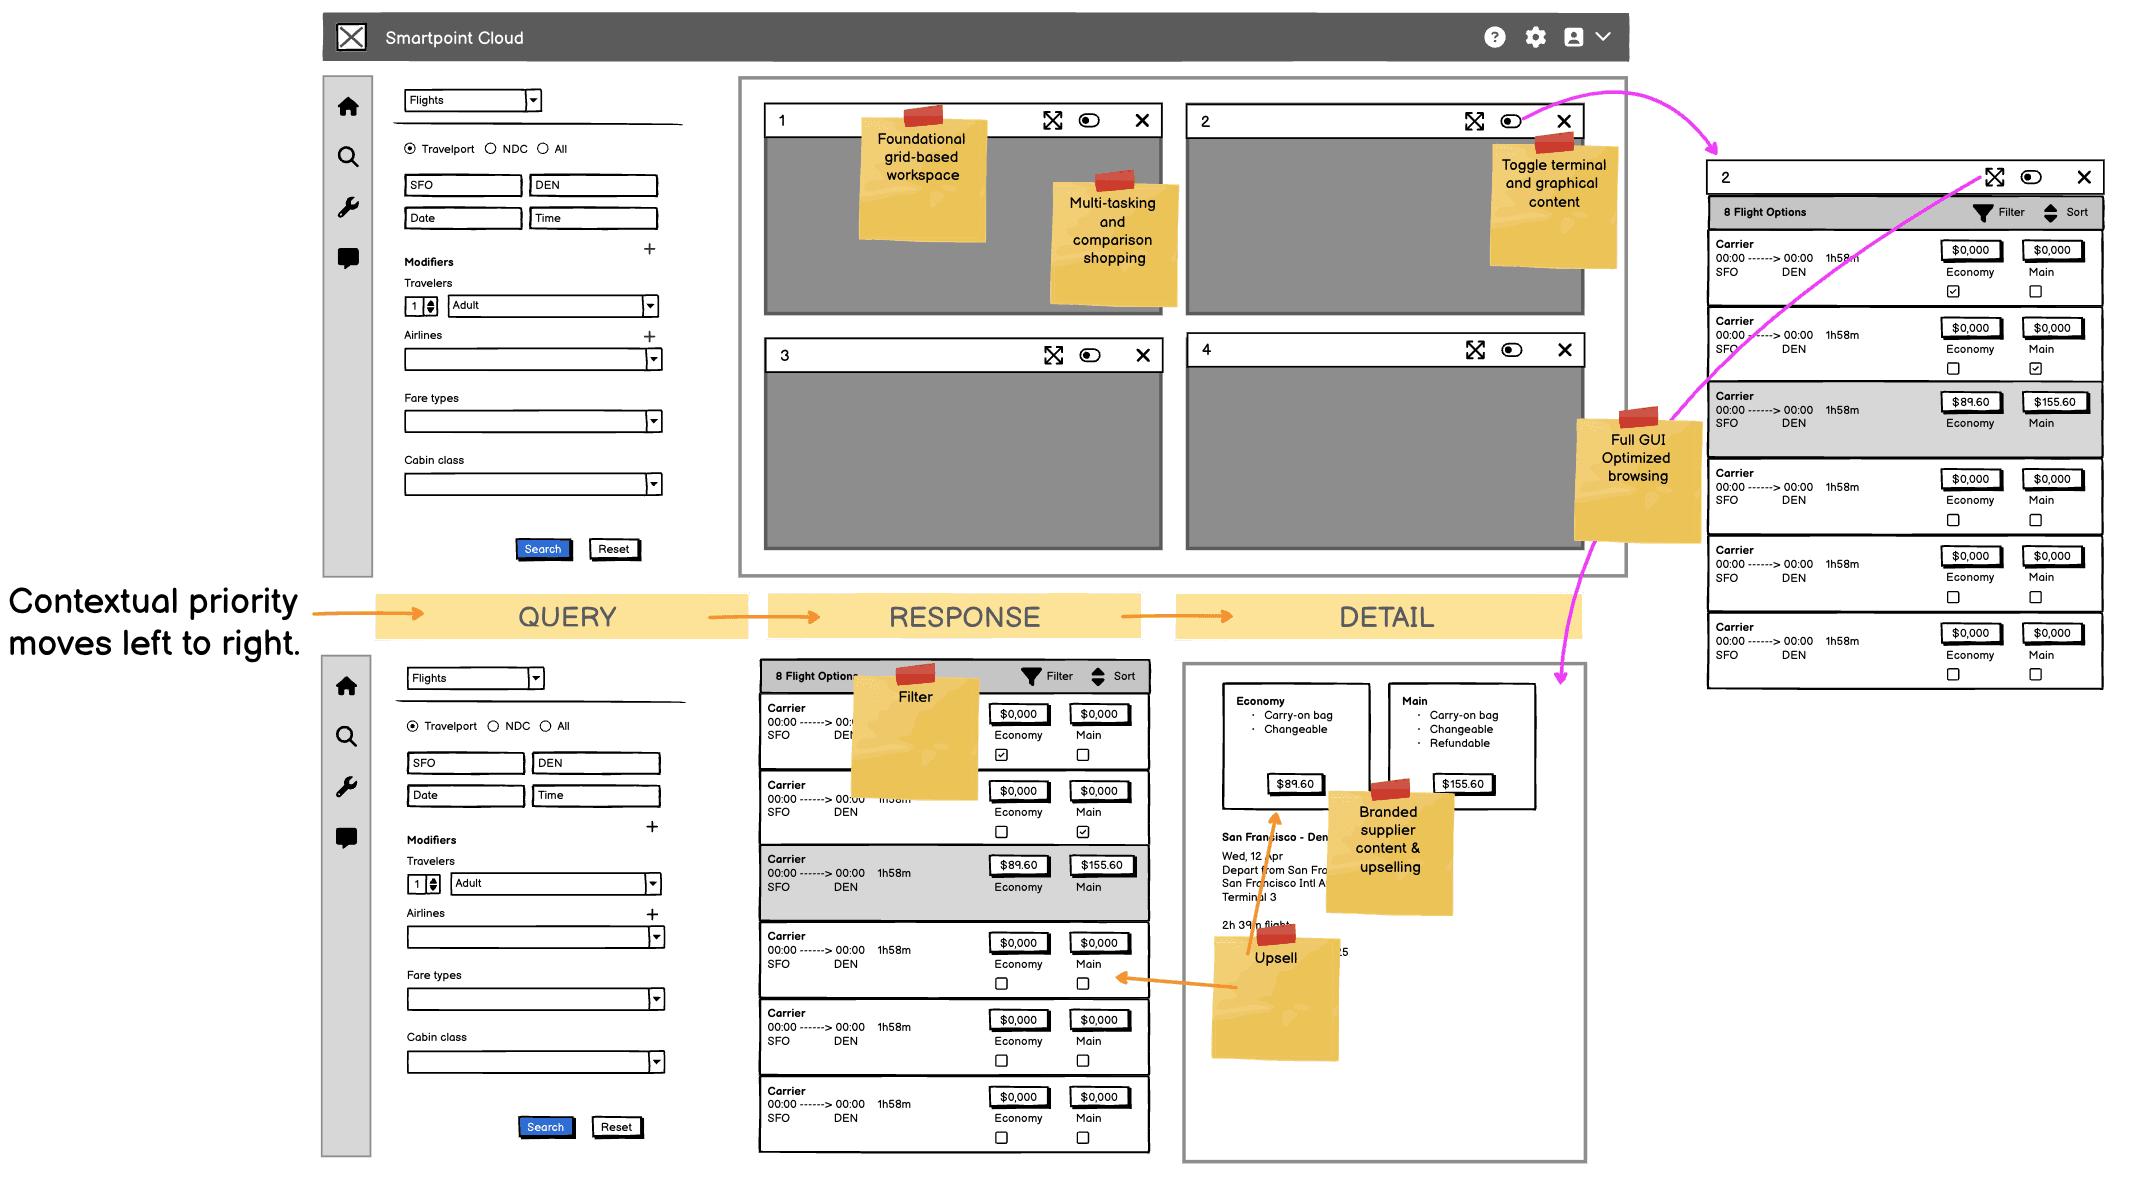Click the help question mark icon
The image size is (2130, 1178).
[1494, 37]
